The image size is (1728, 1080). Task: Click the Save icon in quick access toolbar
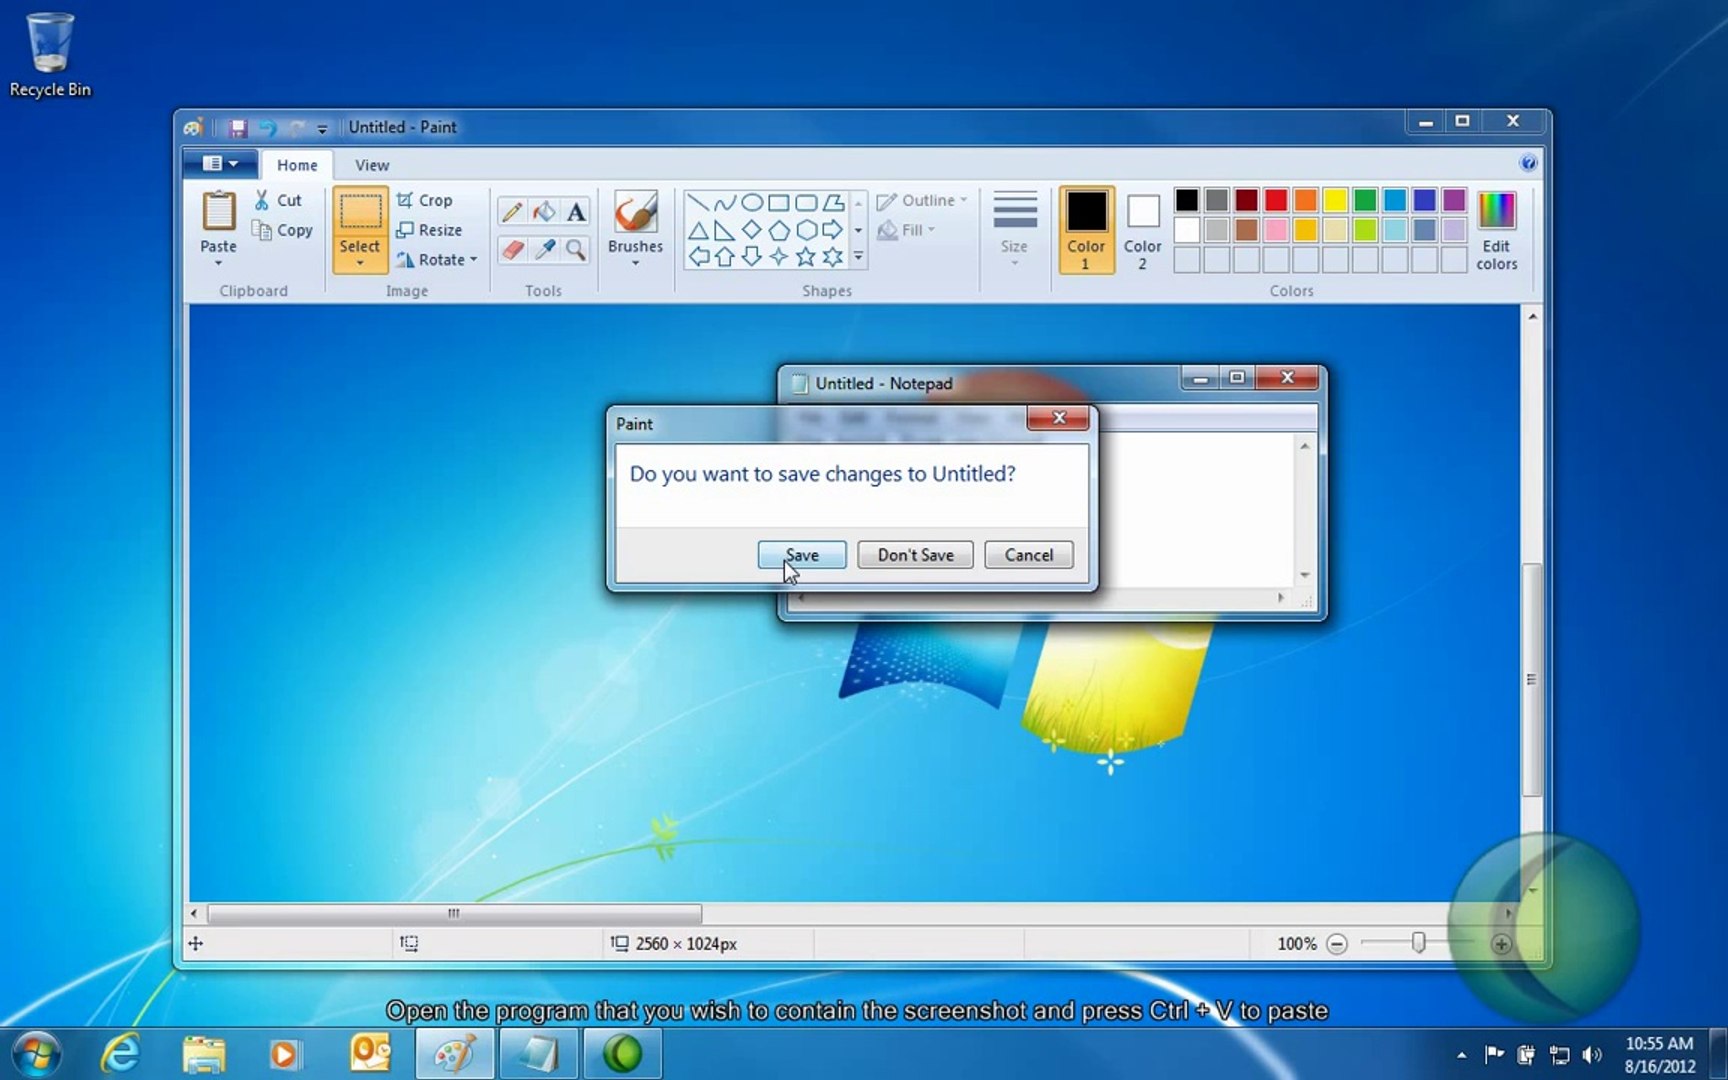coord(237,128)
